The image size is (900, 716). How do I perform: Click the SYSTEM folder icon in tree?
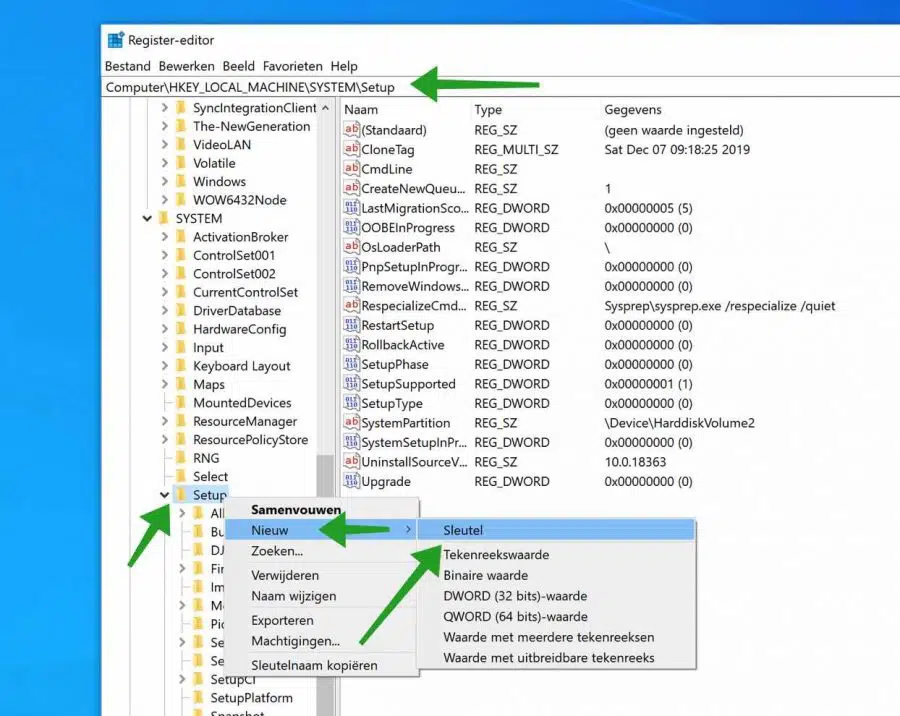[163, 218]
